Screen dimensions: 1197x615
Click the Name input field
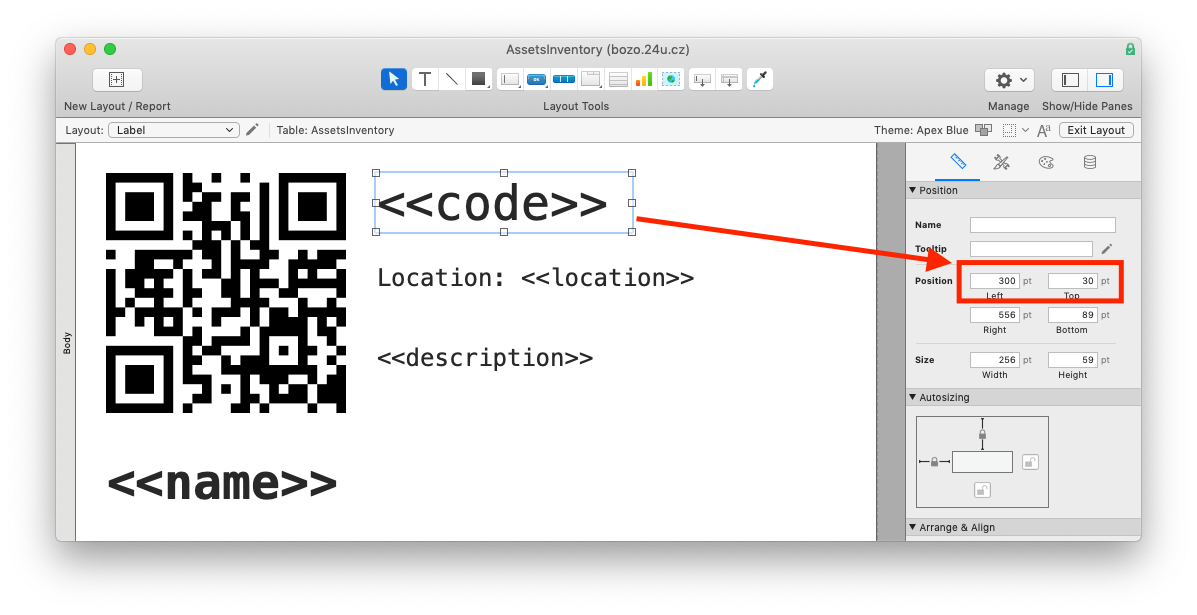coord(1043,225)
